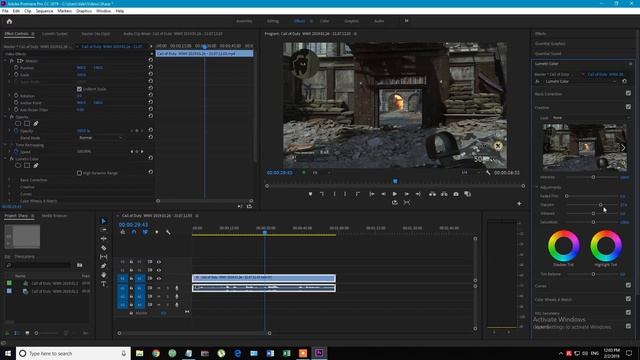Collapse the Opacity effect section
Viewport: 640px width, 360px height.
pyautogui.click(x=6, y=116)
